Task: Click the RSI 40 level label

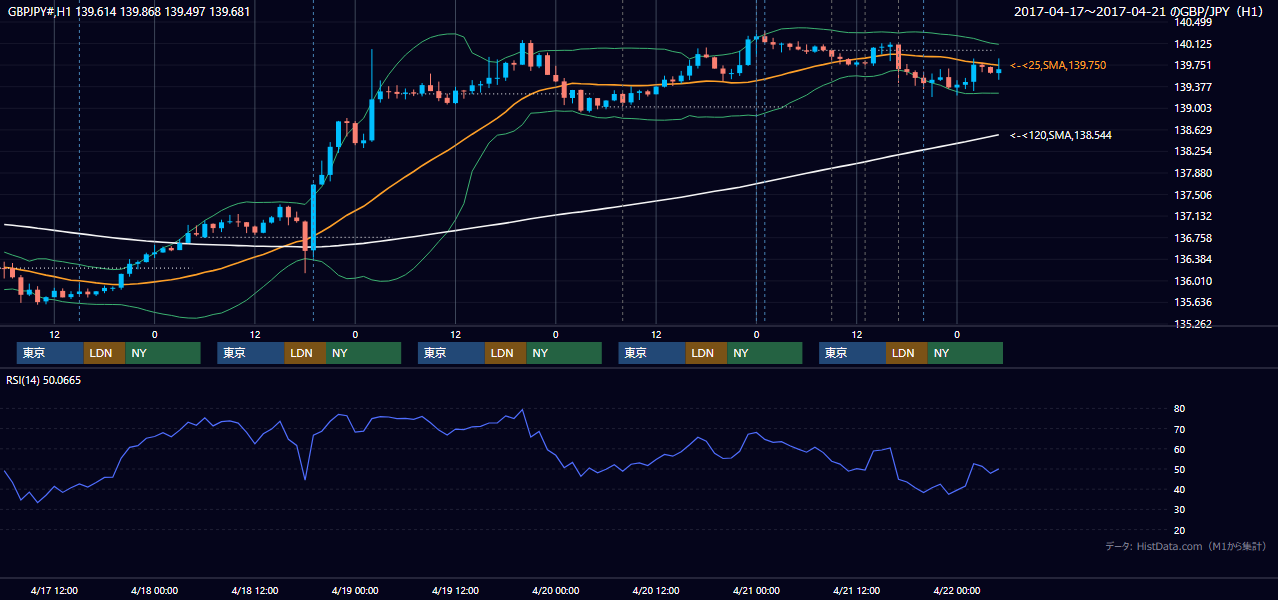Action: pos(1180,489)
